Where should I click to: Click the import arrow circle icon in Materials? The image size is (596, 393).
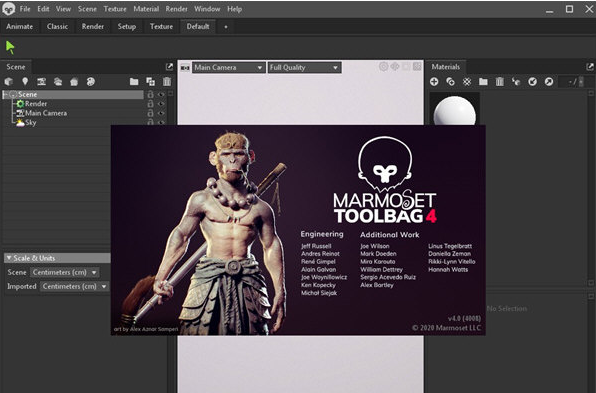click(532, 81)
